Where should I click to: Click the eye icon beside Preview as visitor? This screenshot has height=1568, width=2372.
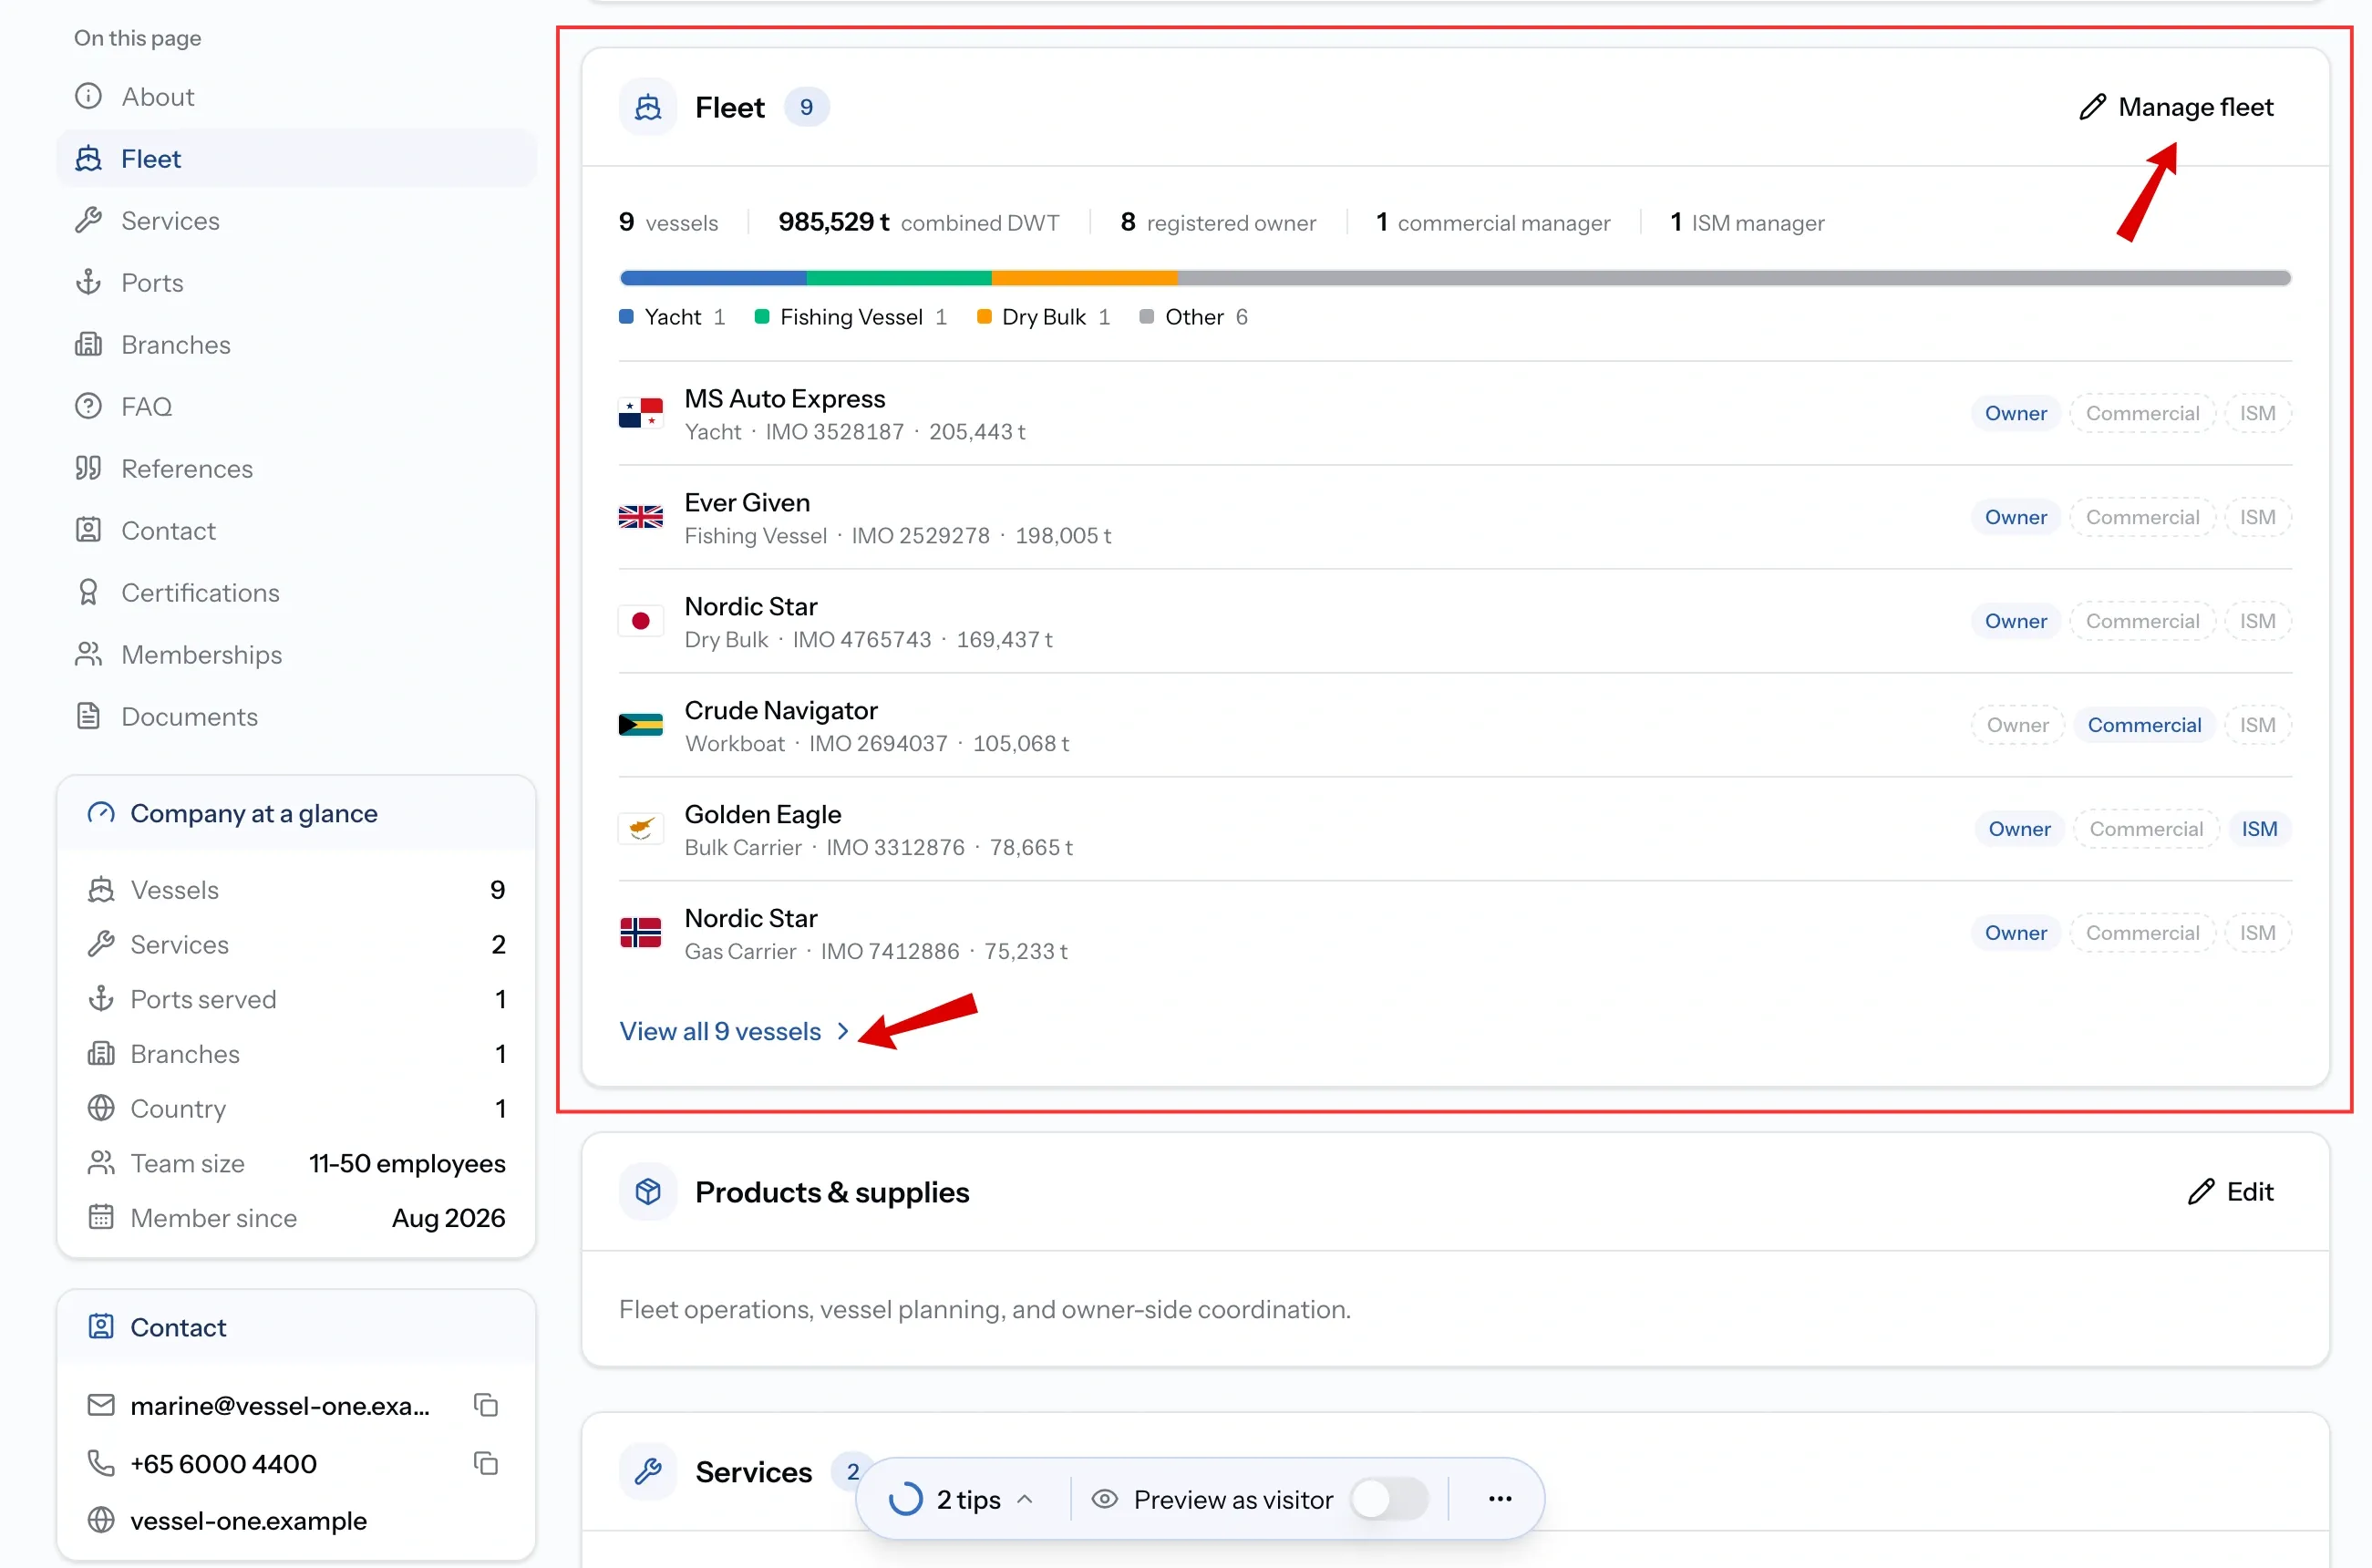click(x=1104, y=1499)
